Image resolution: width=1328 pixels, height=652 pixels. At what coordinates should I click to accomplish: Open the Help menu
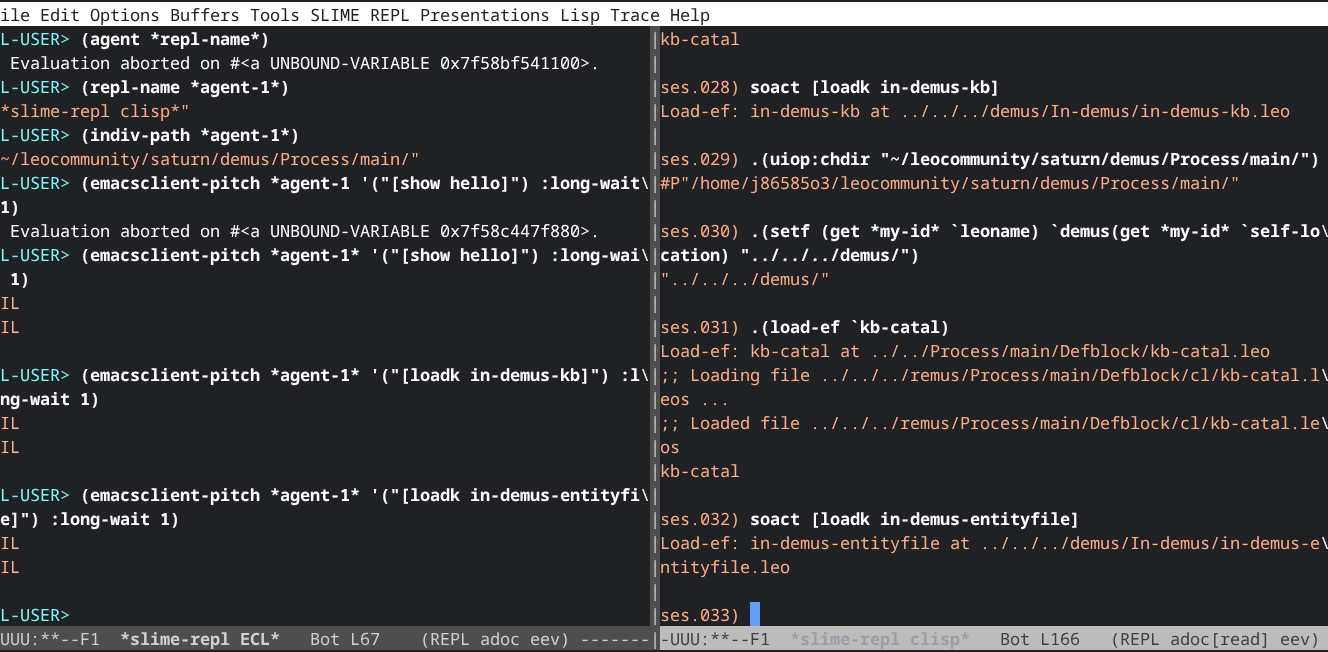pos(690,15)
